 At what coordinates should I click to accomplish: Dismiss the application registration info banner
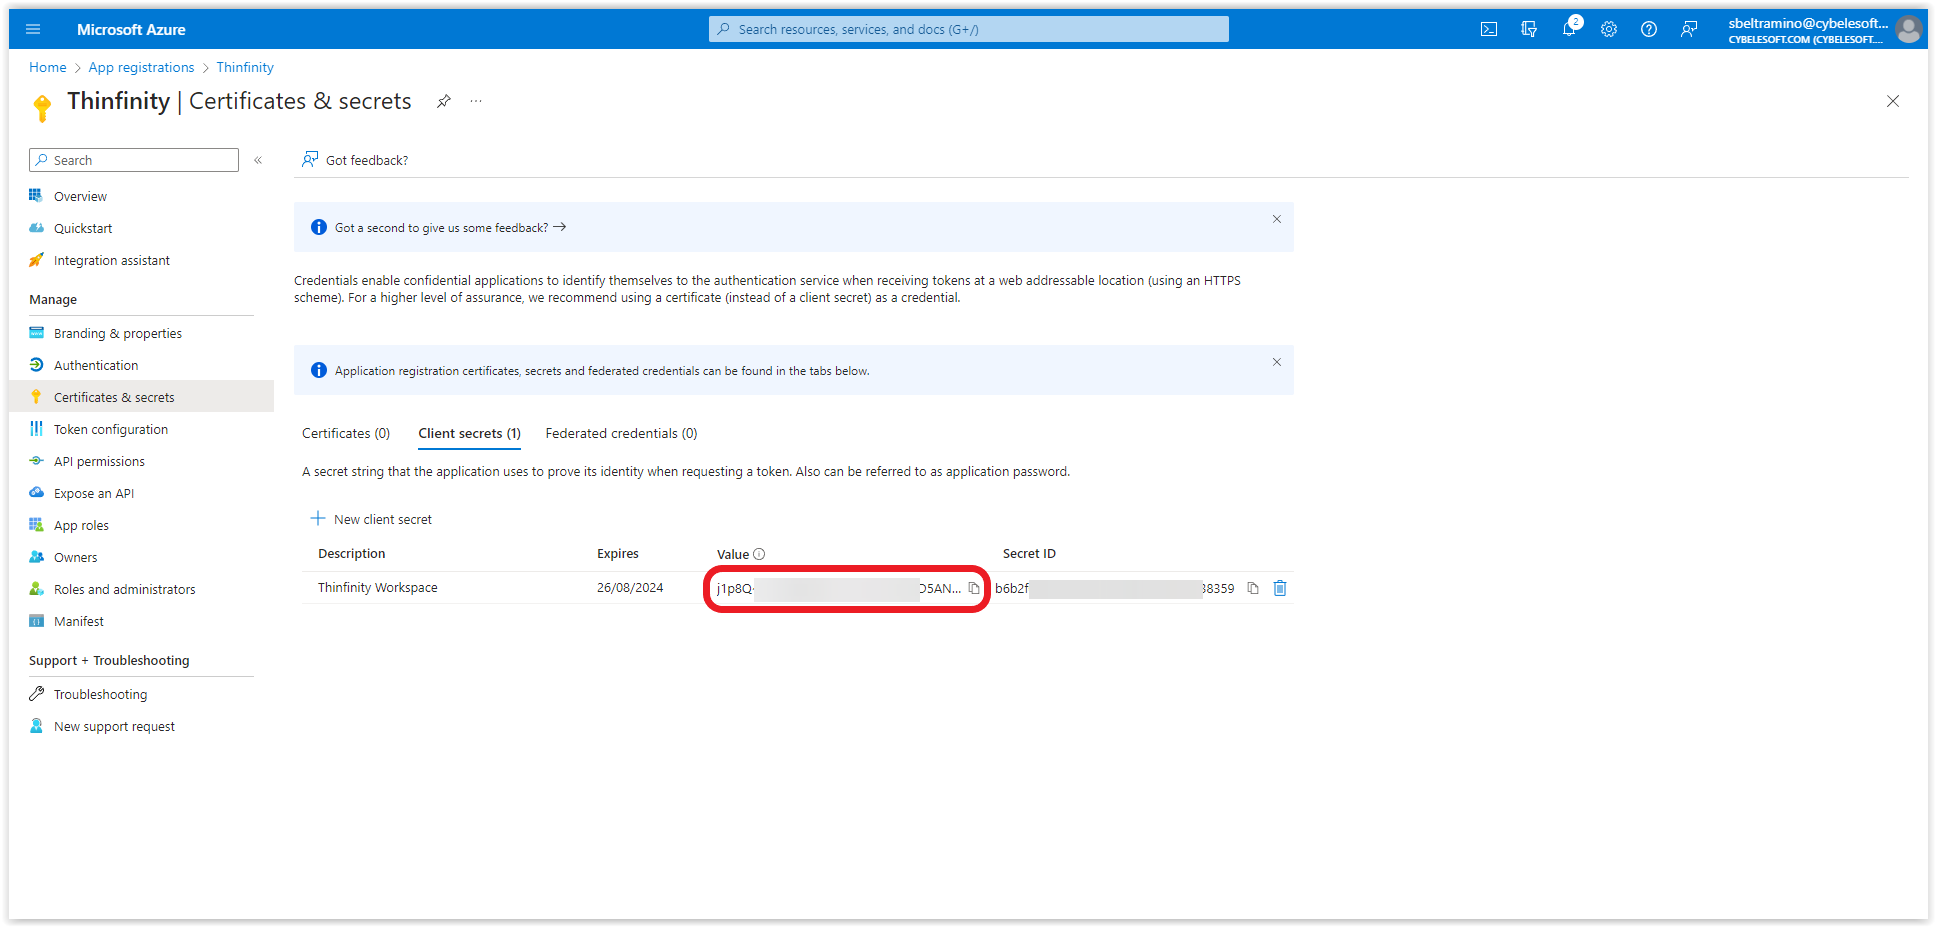[1277, 362]
